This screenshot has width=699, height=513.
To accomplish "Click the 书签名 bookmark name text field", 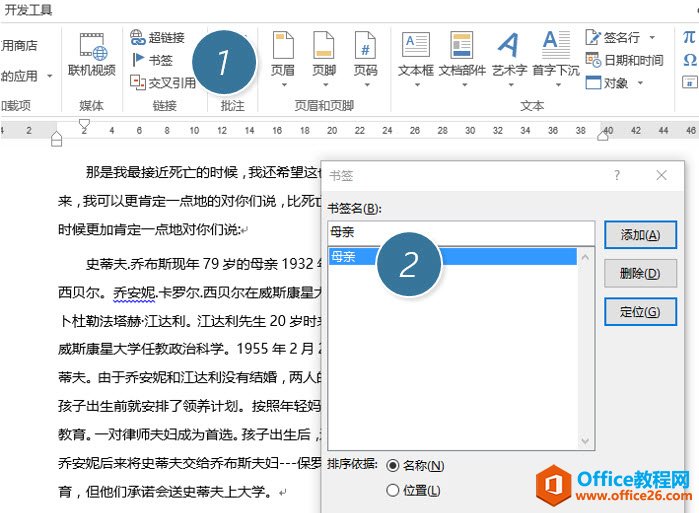I will [x=460, y=231].
